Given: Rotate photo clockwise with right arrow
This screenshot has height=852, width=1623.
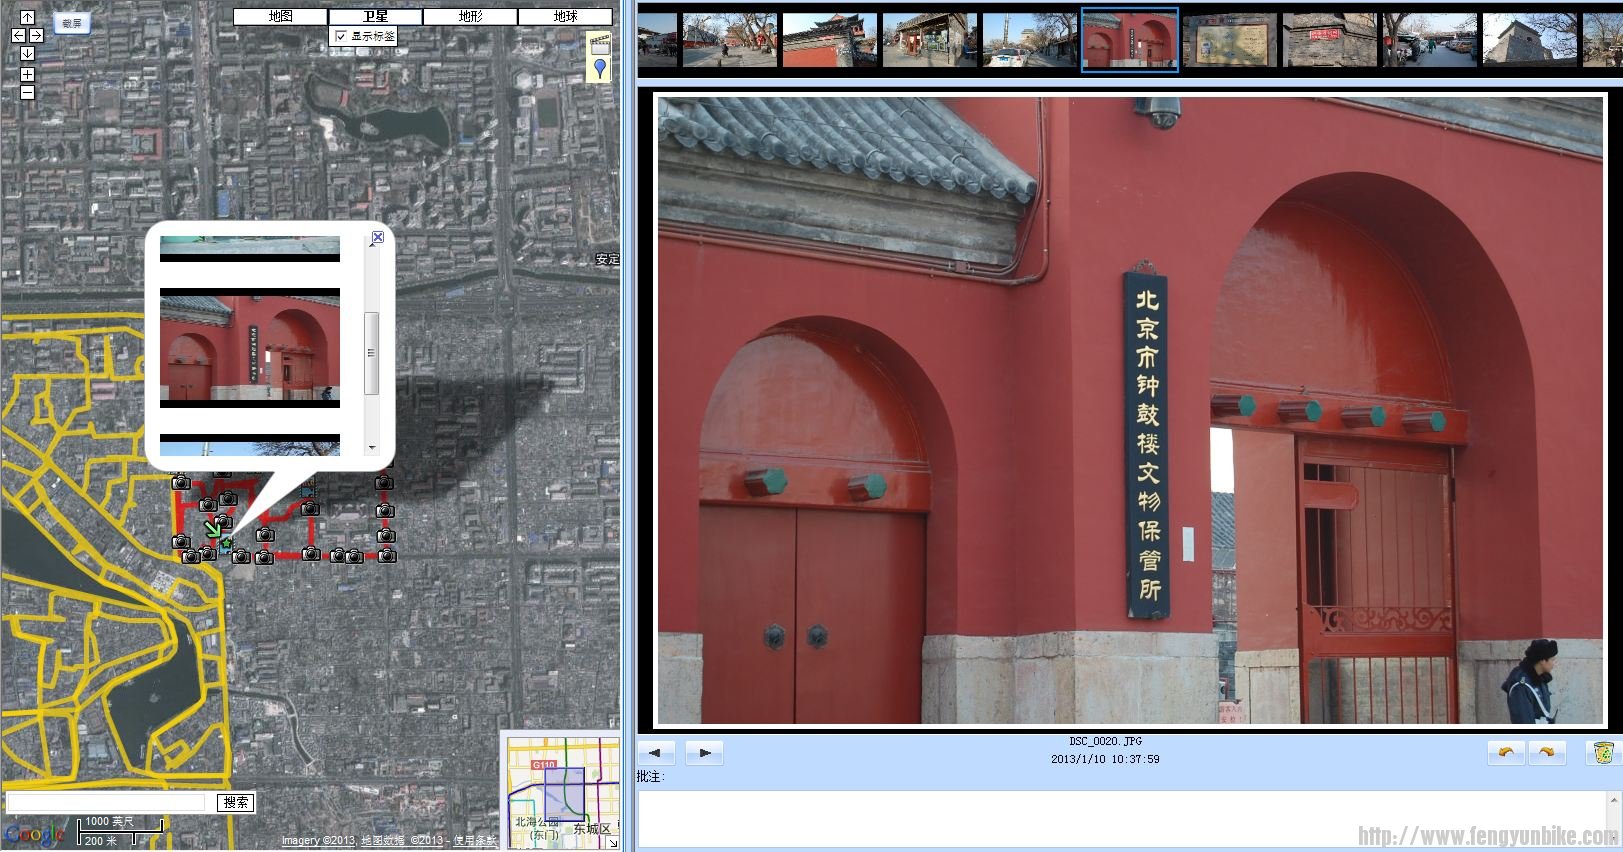Looking at the screenshot, I should coord(1546,753).
